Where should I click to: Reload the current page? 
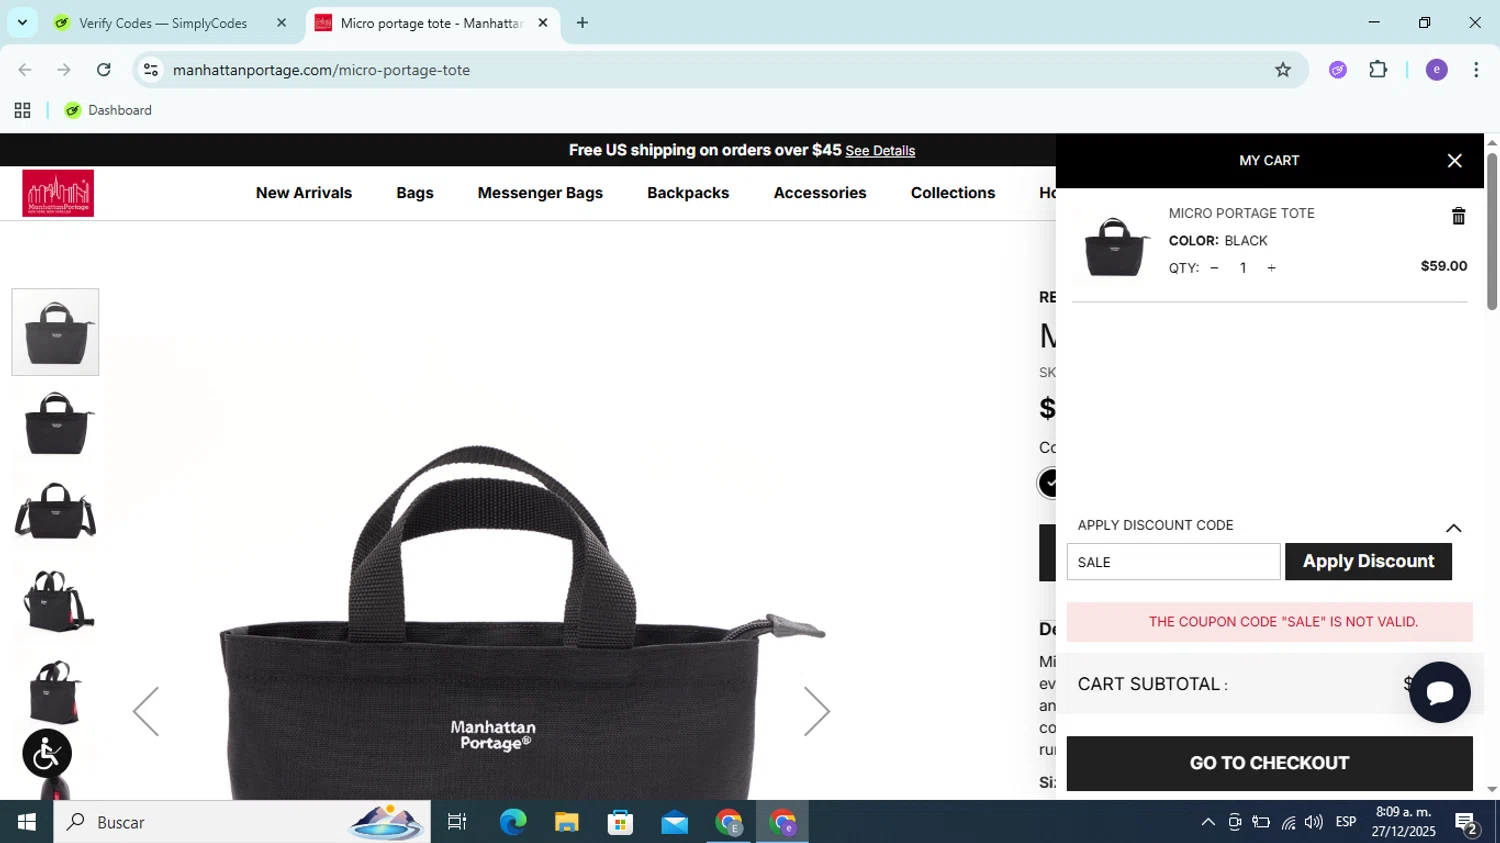click(x=104, y=70)
